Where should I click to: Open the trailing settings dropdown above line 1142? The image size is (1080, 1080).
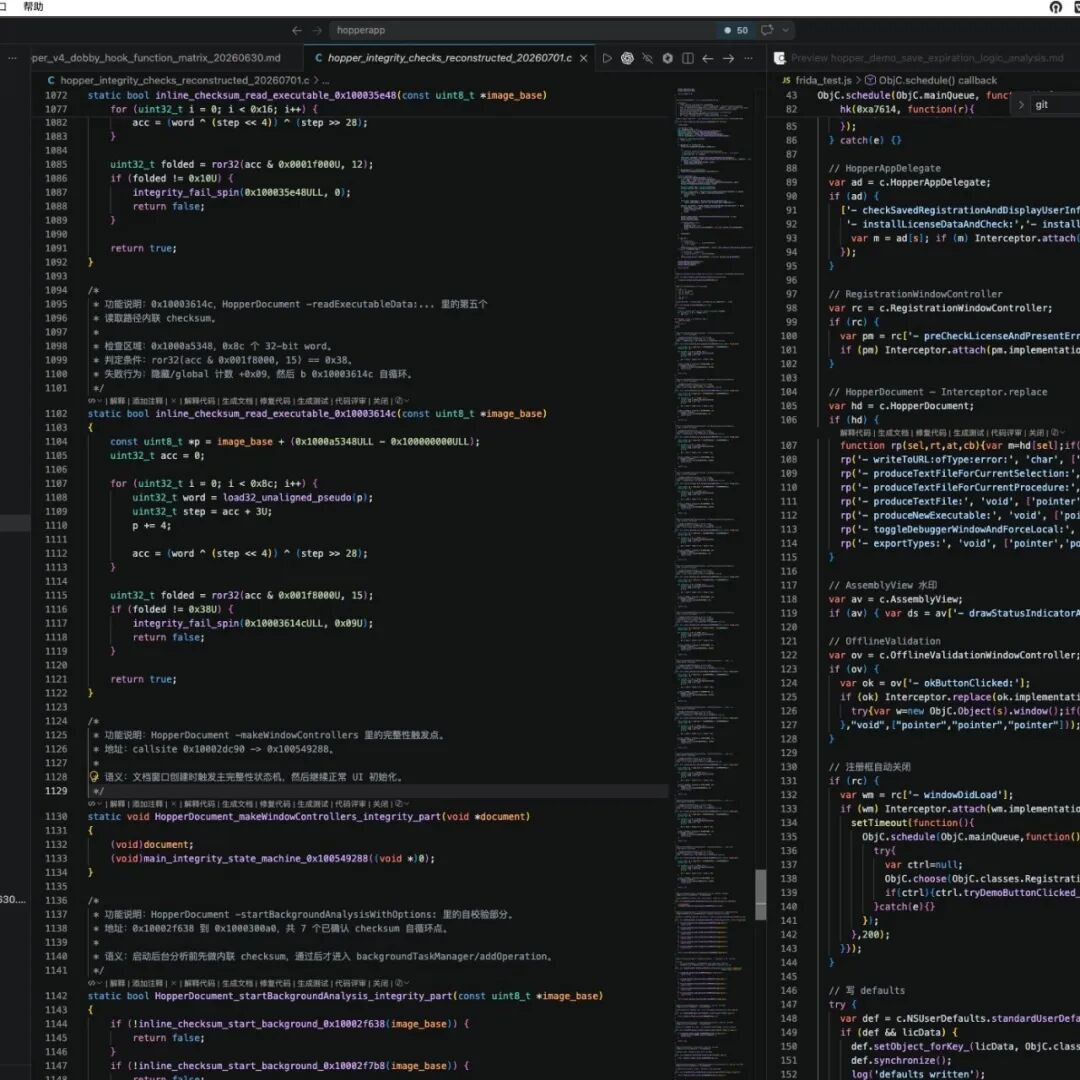click(x=402, y=983)
